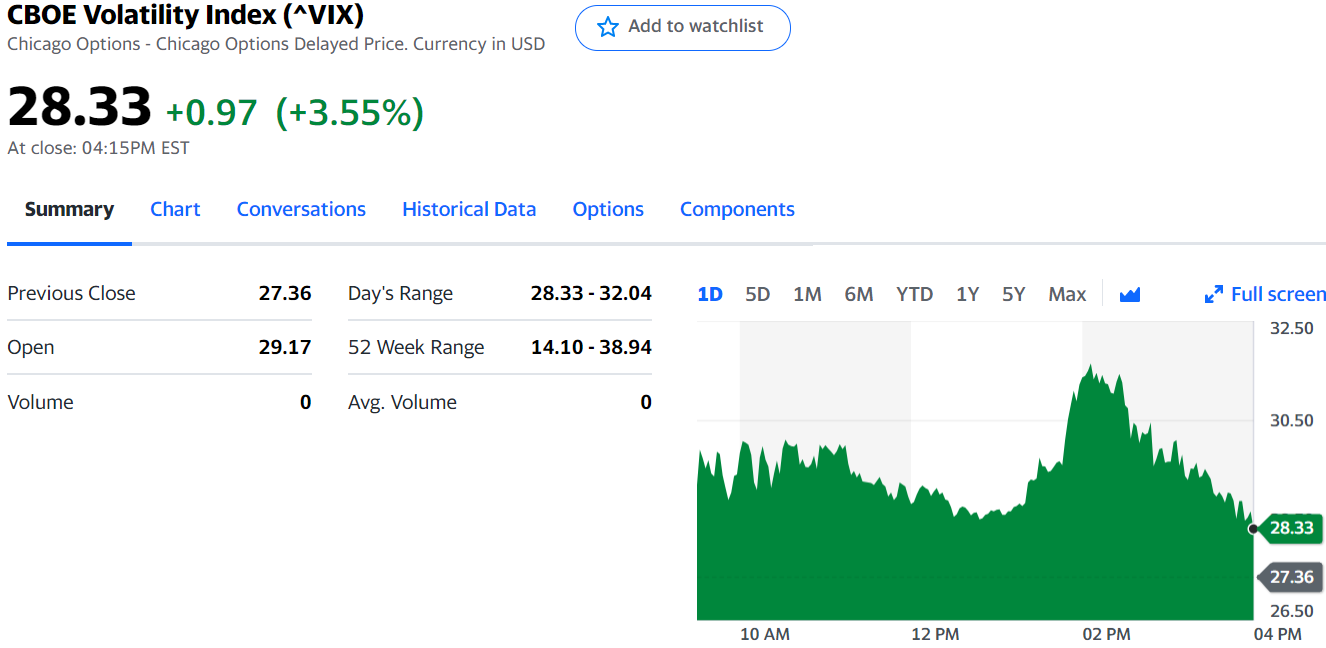Open the Options tab

608,209
